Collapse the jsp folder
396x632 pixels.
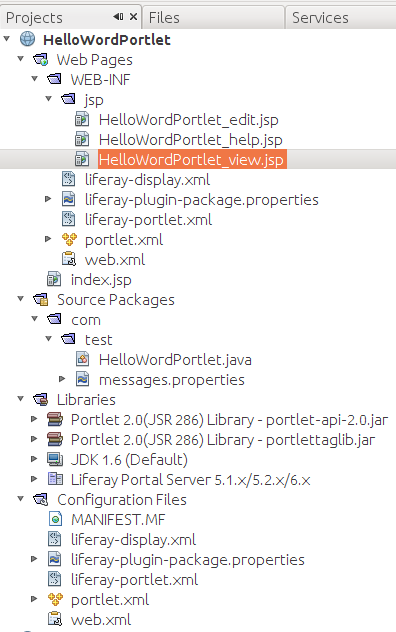[49, 99]
